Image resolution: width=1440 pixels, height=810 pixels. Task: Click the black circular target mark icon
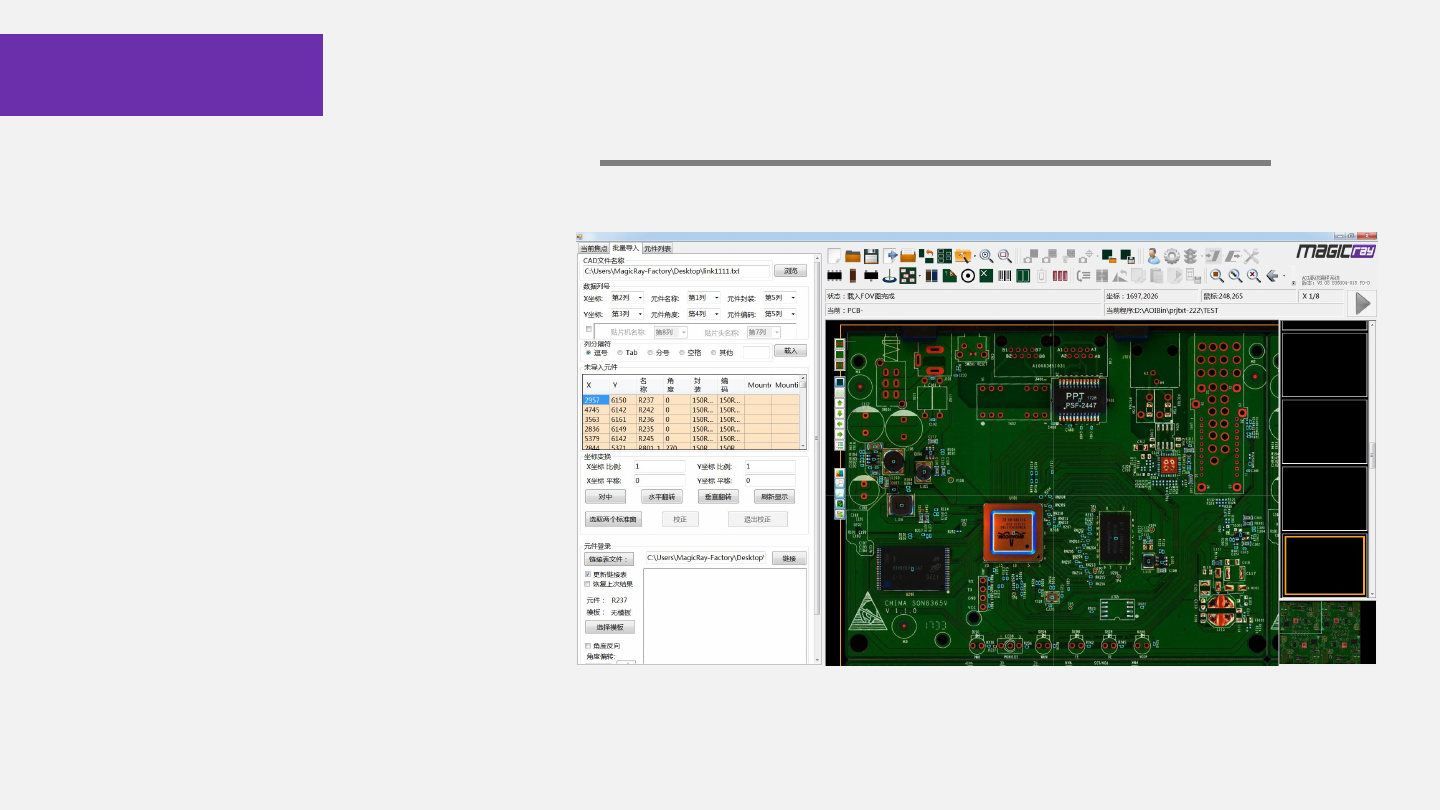pos(968,275)
